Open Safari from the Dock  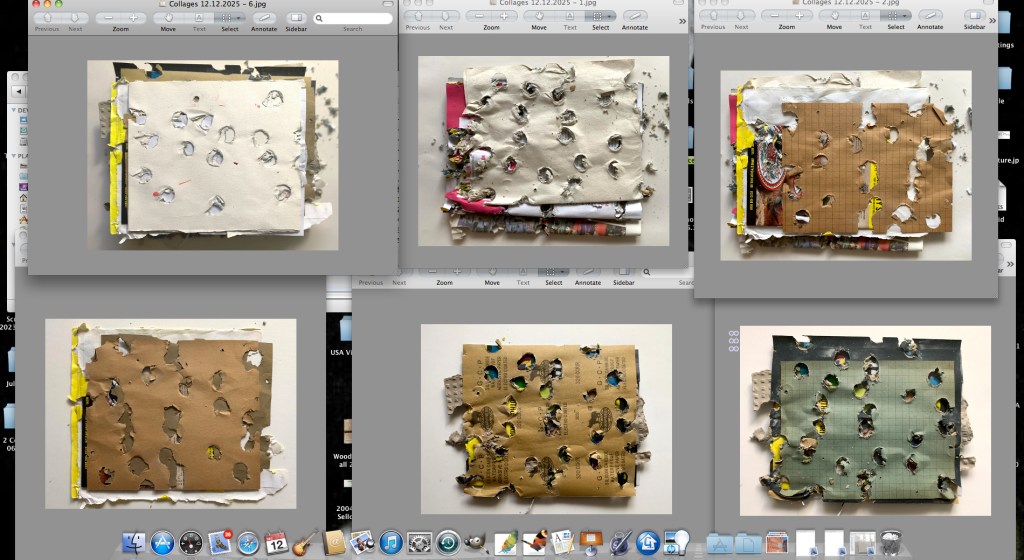click(248, 543)
